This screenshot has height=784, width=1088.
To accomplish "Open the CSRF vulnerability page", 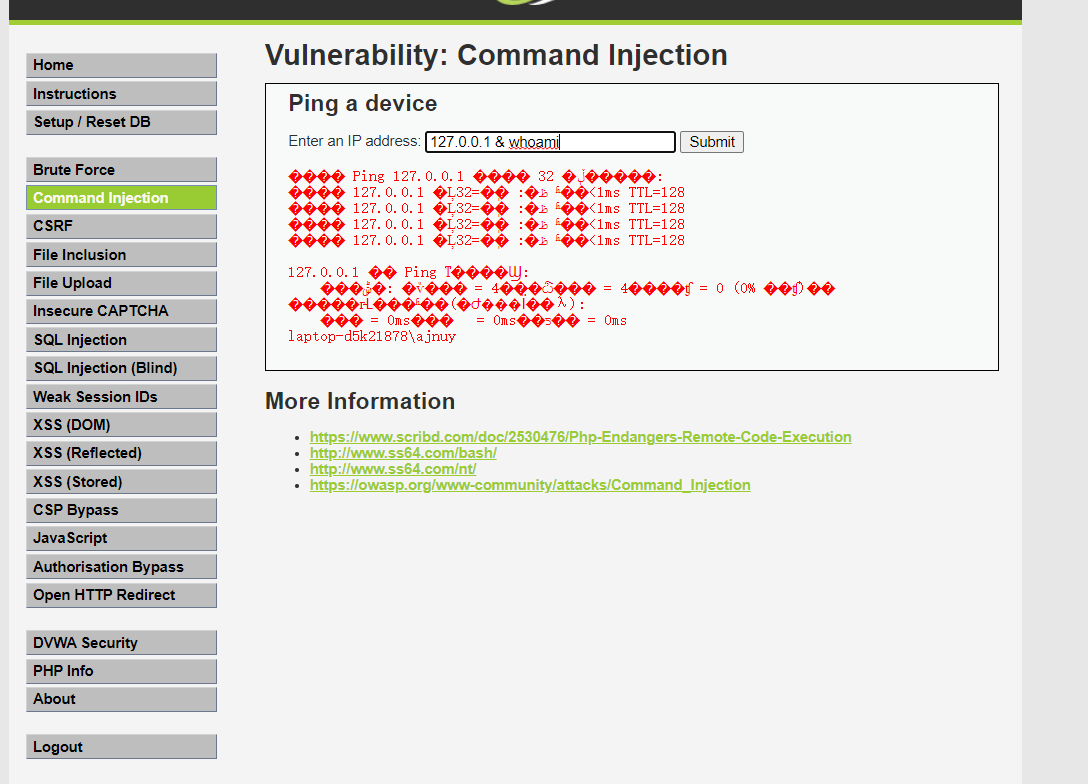I will [121, 226].
